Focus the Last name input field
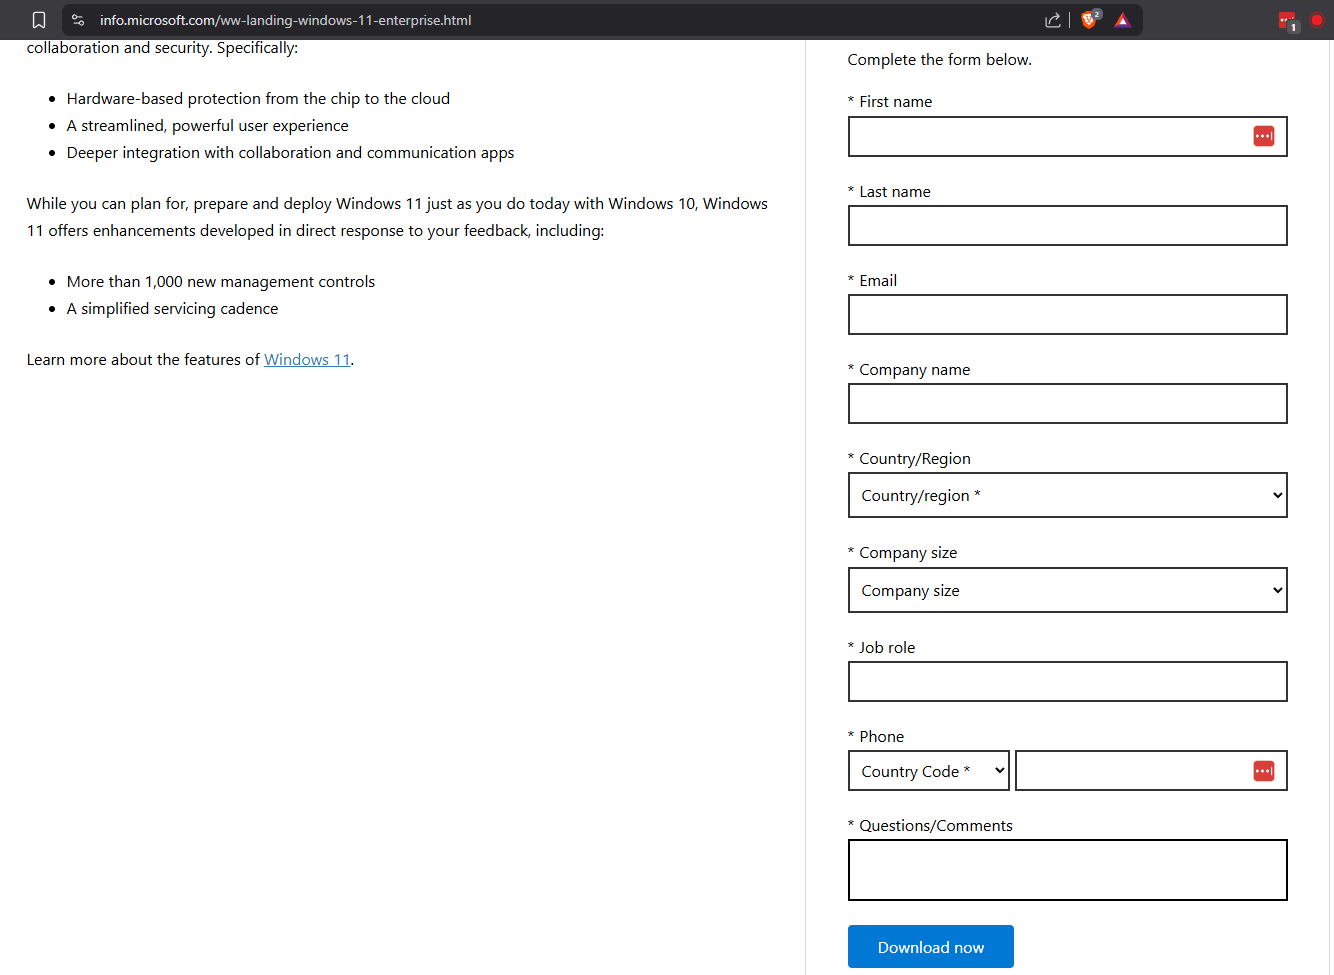This screenshot has height=975, width=1334. tap(1067, 226)
